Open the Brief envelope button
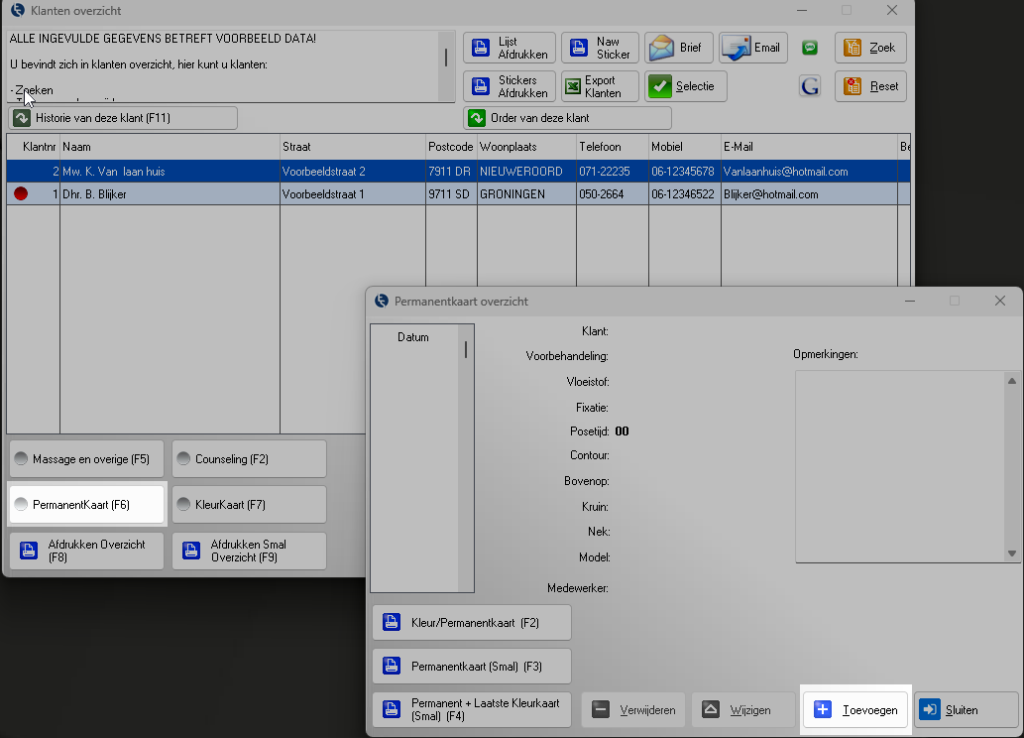1024x738 pixels. coord(678,48)
